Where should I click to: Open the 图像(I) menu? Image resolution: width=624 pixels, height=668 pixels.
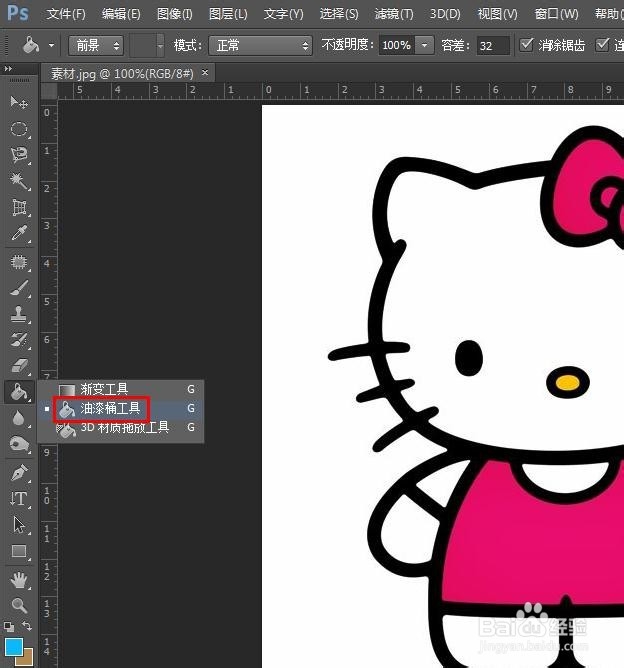(x=175, y=14)
